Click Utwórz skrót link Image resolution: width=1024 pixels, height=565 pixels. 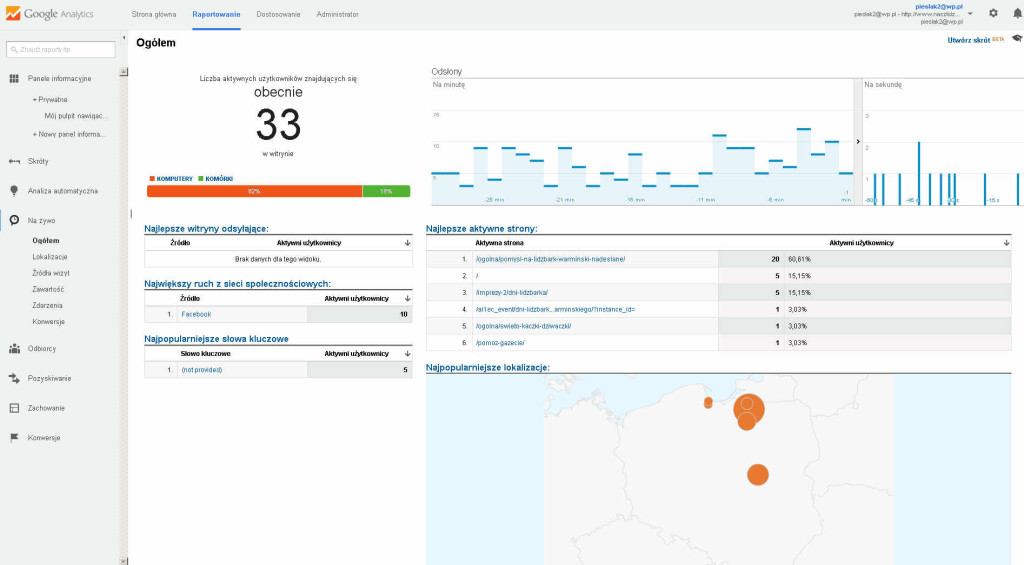(968, 40)
